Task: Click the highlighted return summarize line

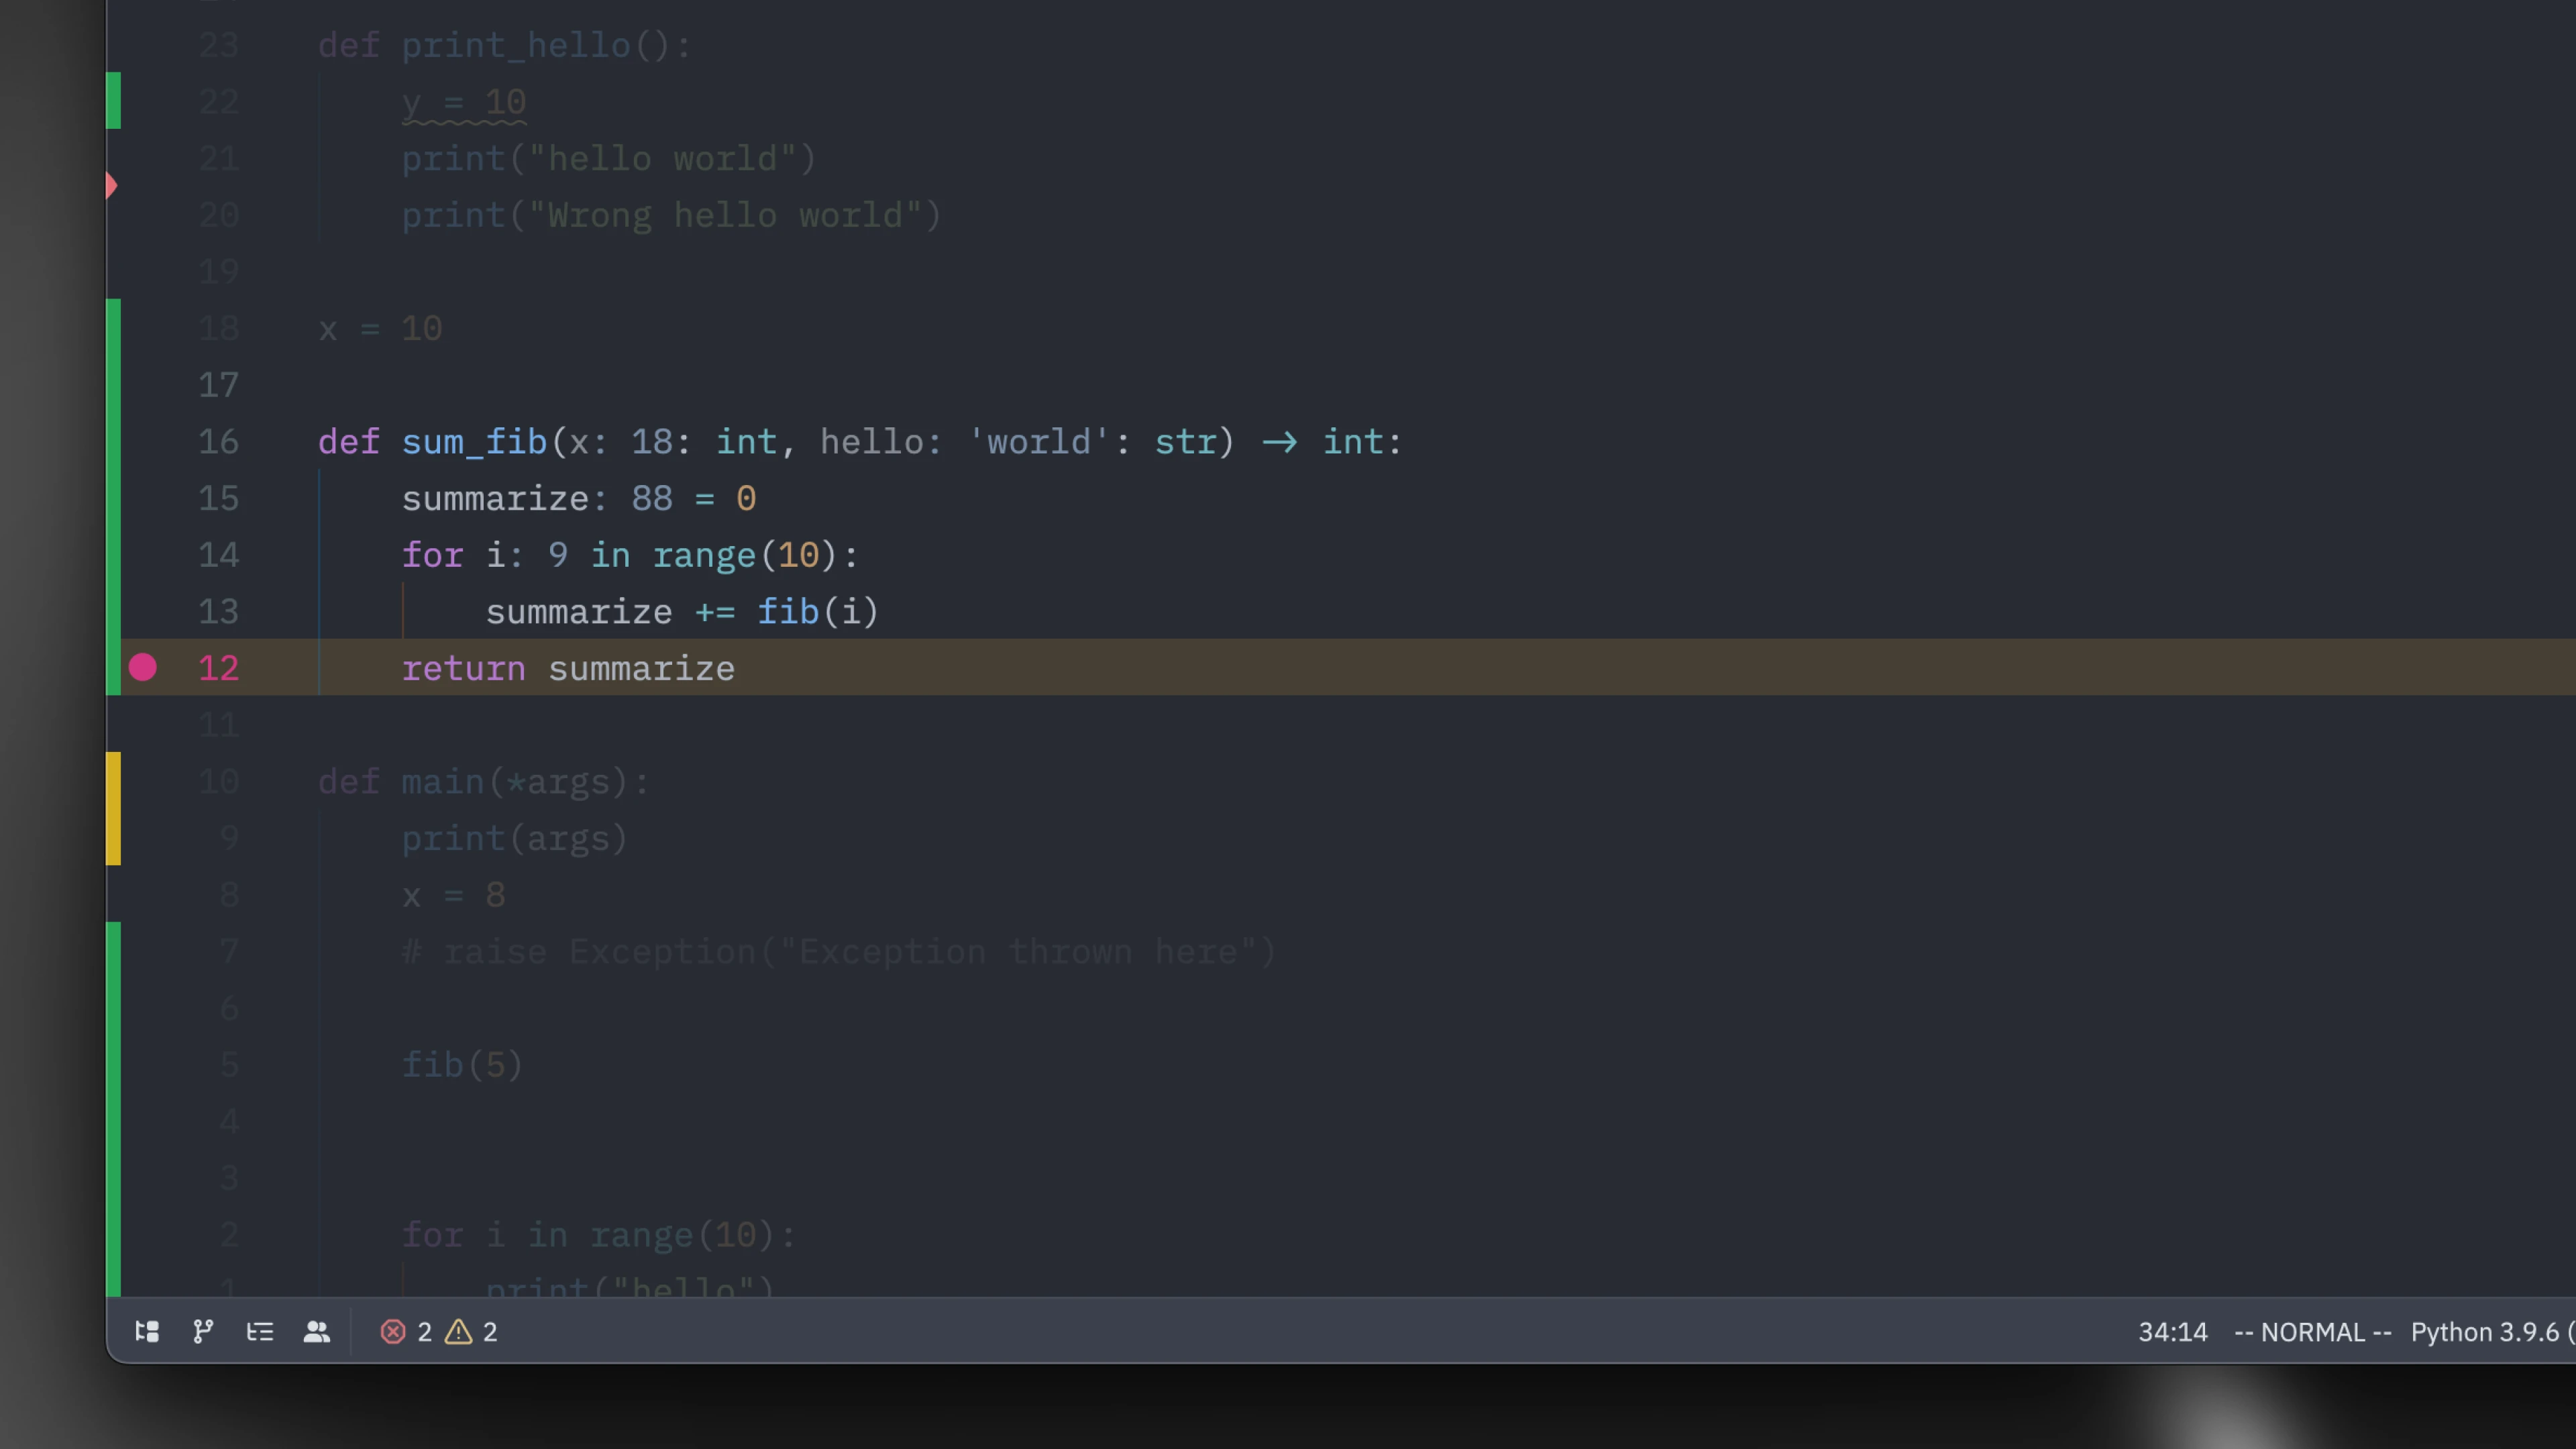Action: coord(568,668)
